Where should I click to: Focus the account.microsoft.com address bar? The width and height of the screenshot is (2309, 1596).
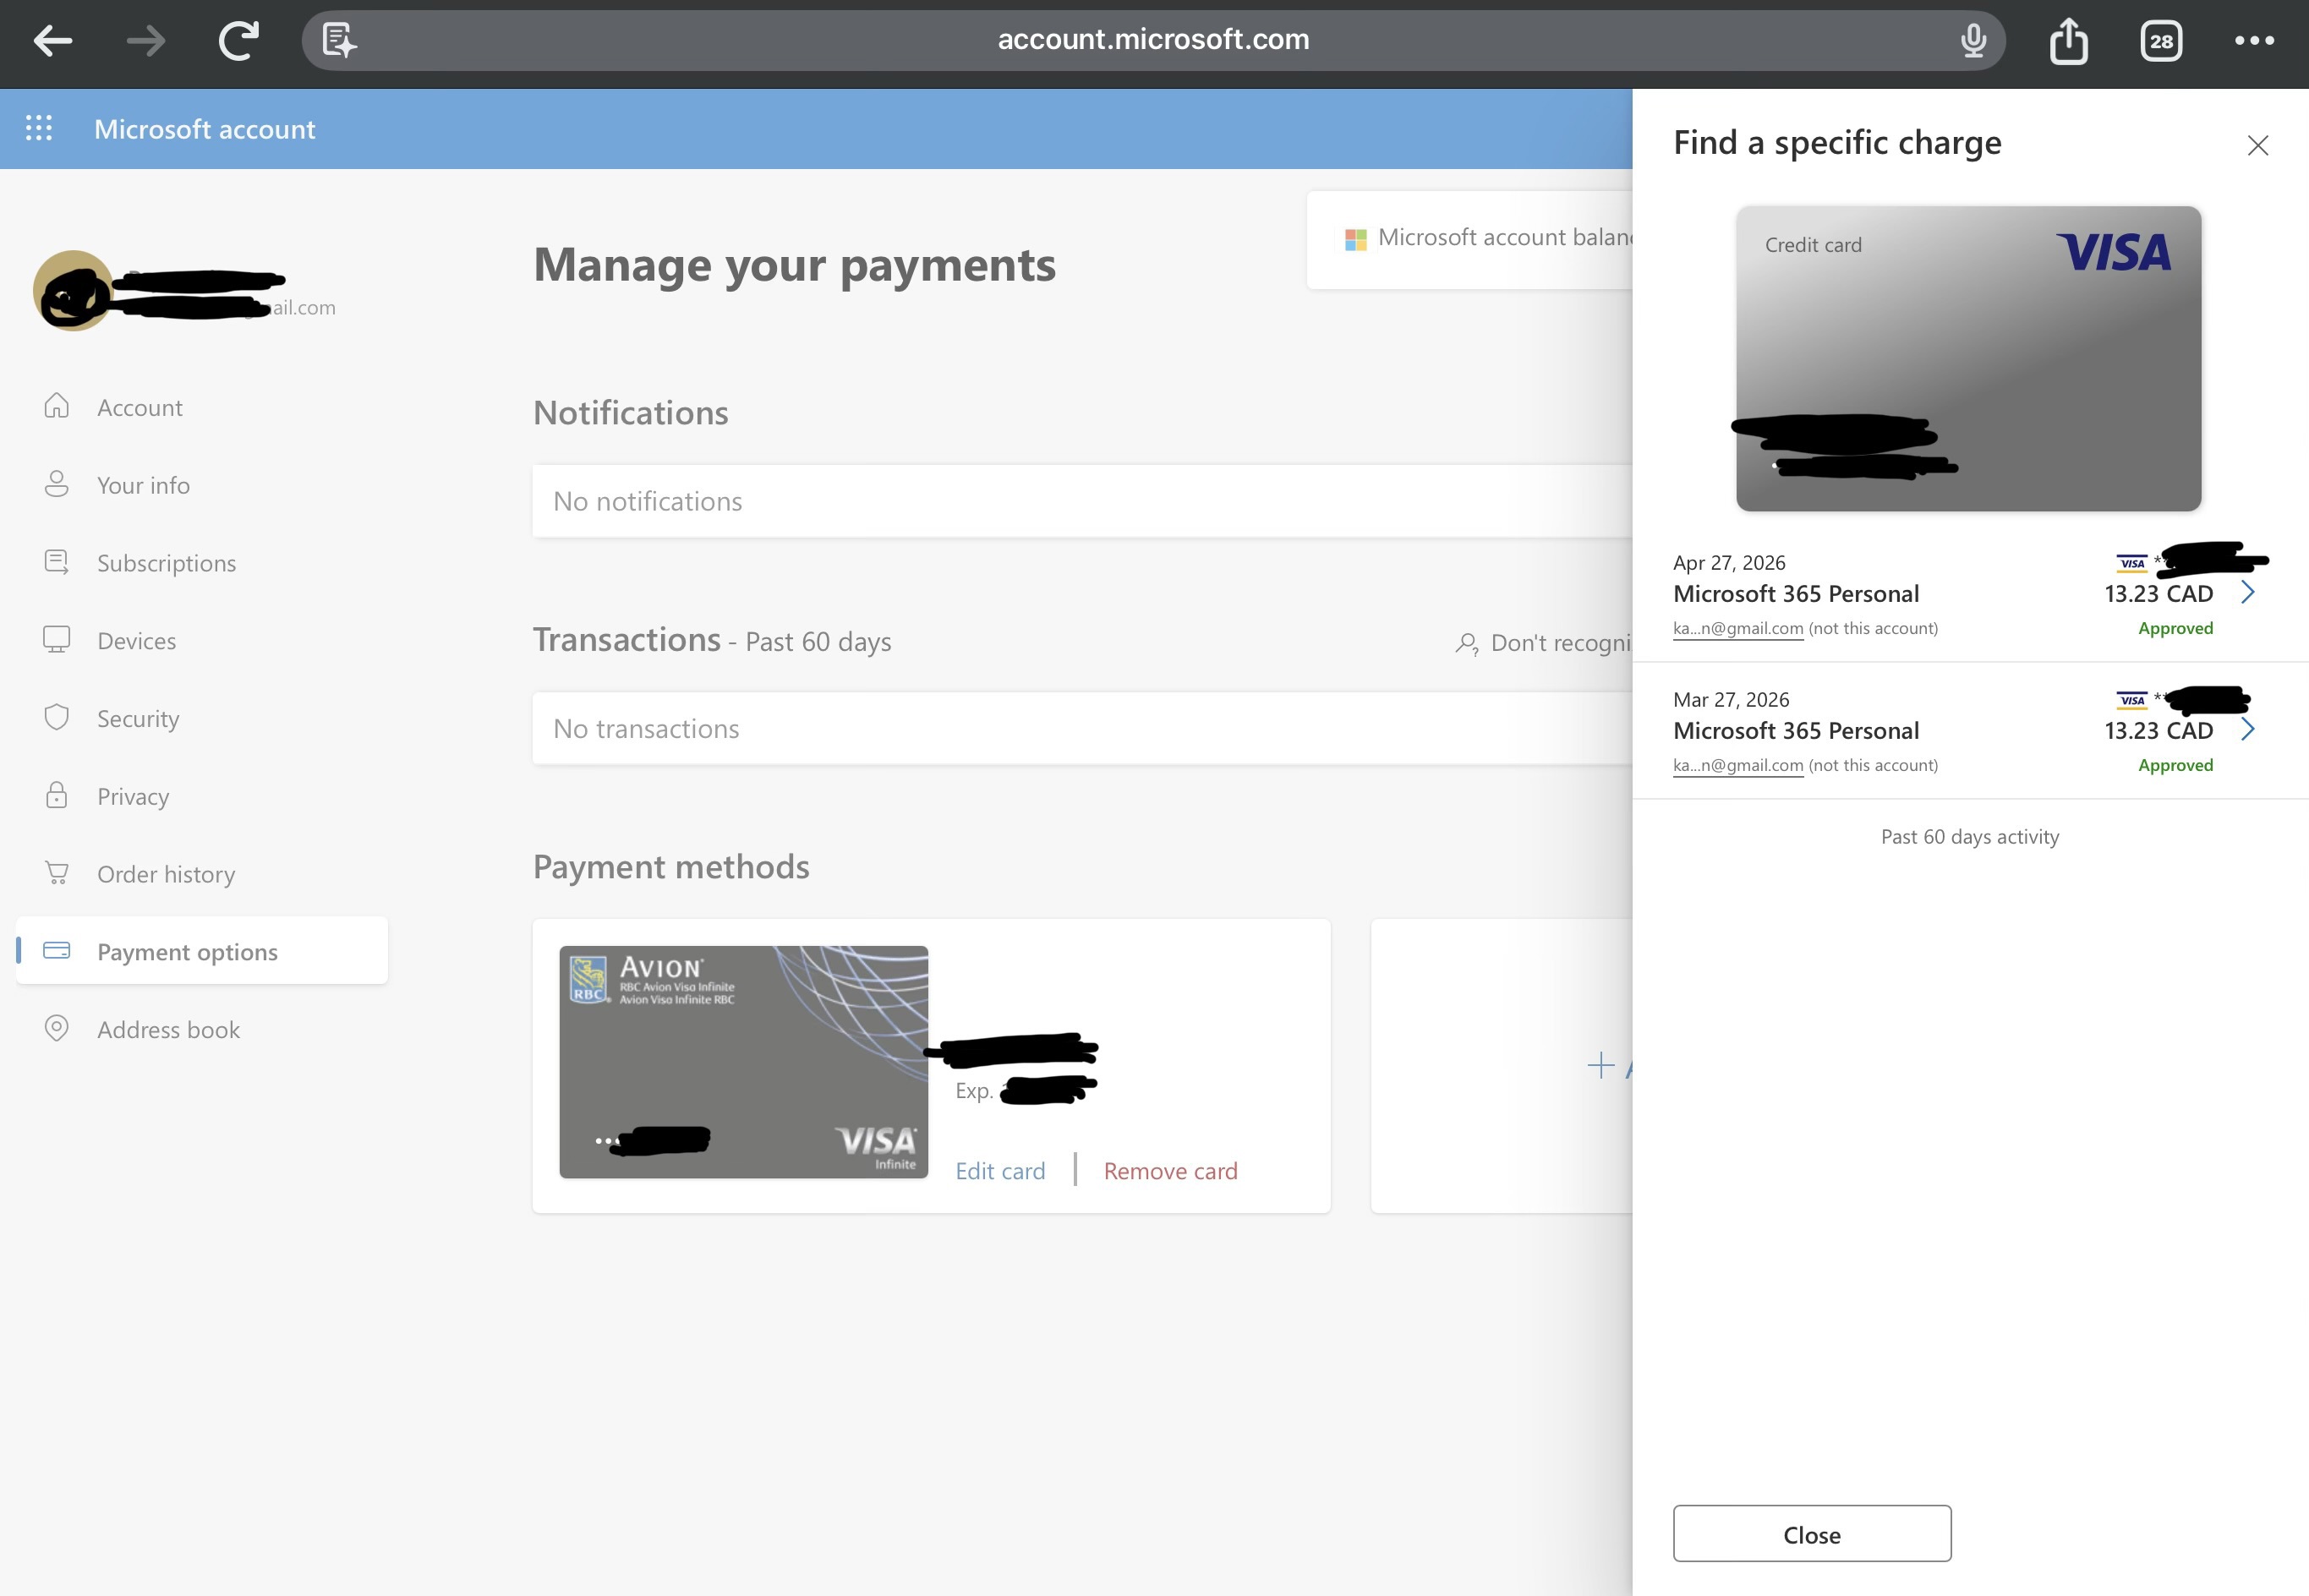click(1153, 40)
